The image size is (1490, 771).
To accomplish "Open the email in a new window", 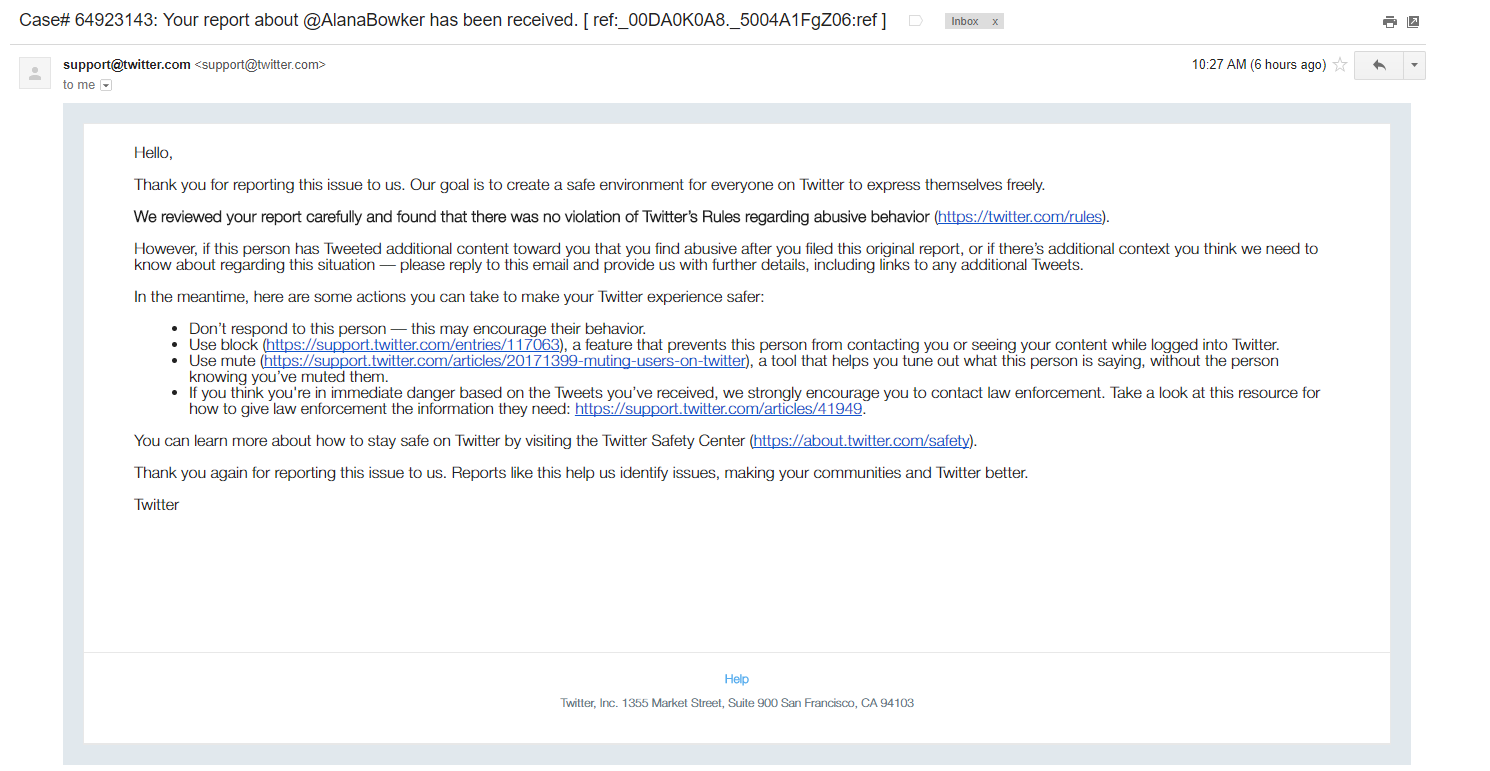I will pyautogui.click(x=1413, y=22).
